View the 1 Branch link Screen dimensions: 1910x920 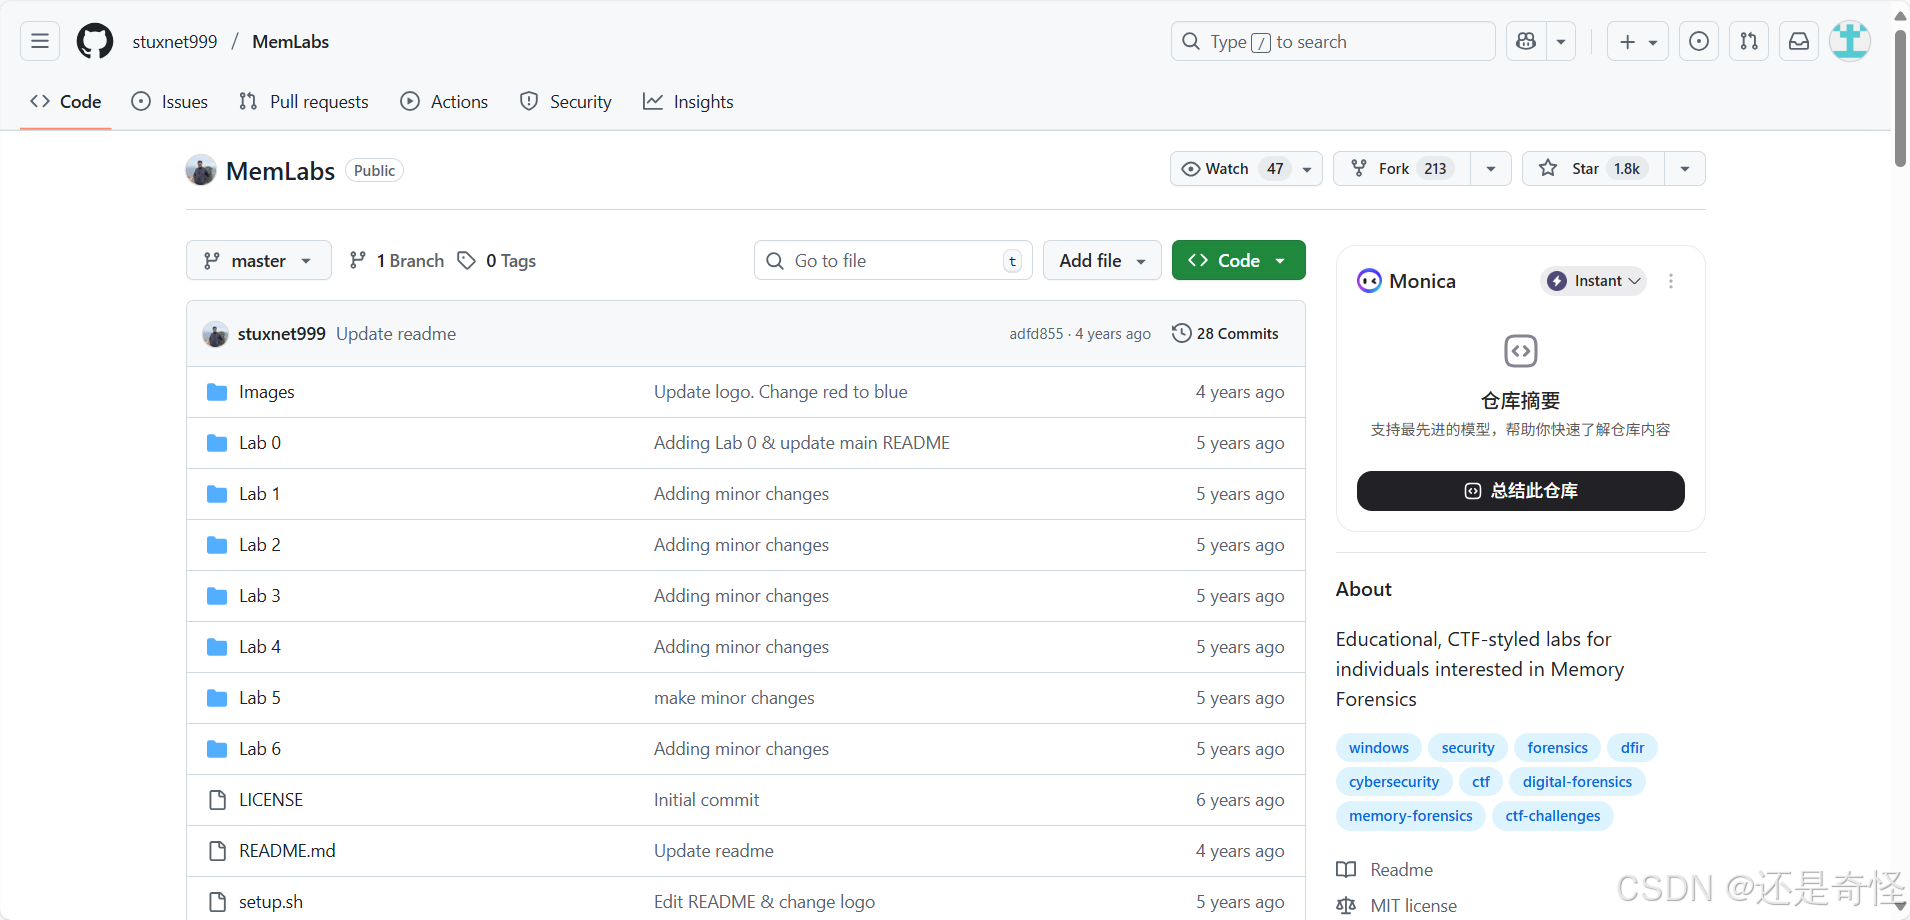pos(397,261)
